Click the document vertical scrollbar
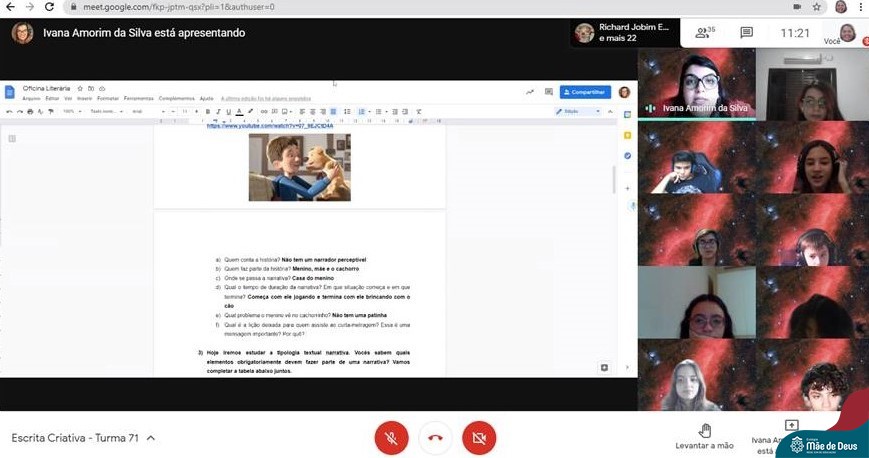 613,180
